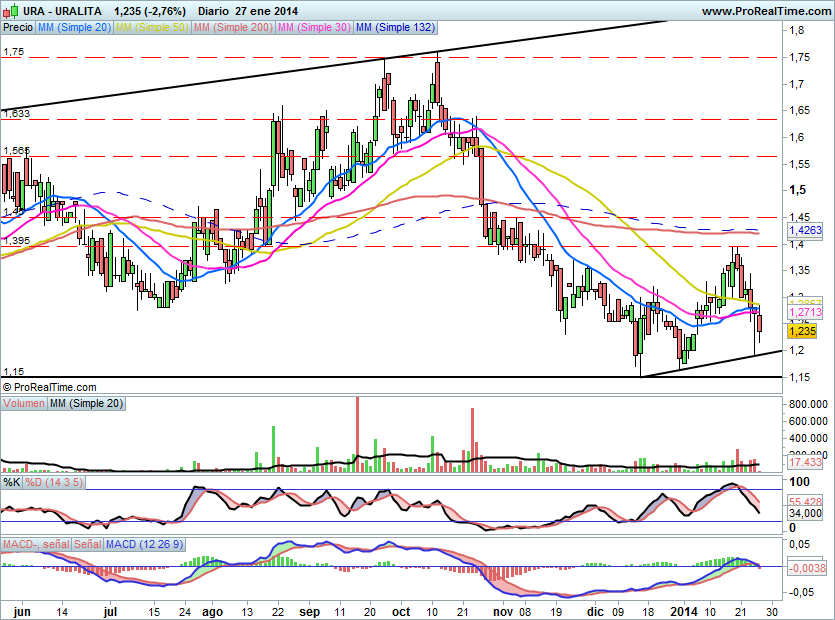
Task: Open the Volumen indicator label
Action: [23, 402]
